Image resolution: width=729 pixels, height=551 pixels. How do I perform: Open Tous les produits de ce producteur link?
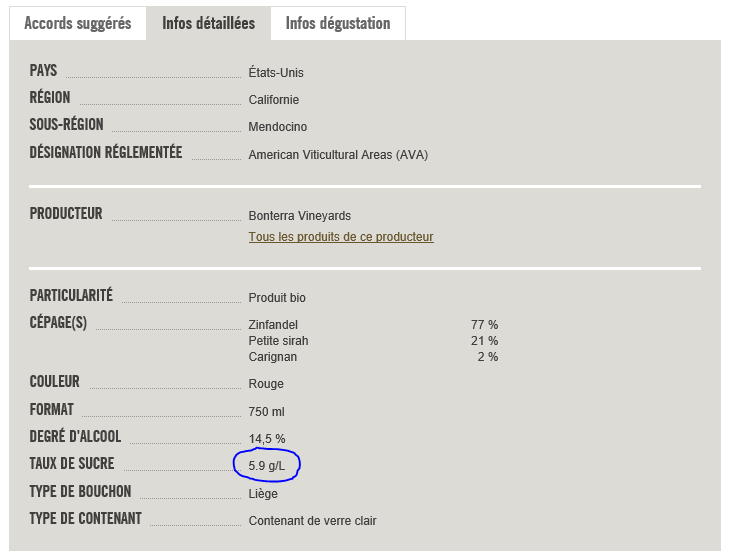coord(341,237)
